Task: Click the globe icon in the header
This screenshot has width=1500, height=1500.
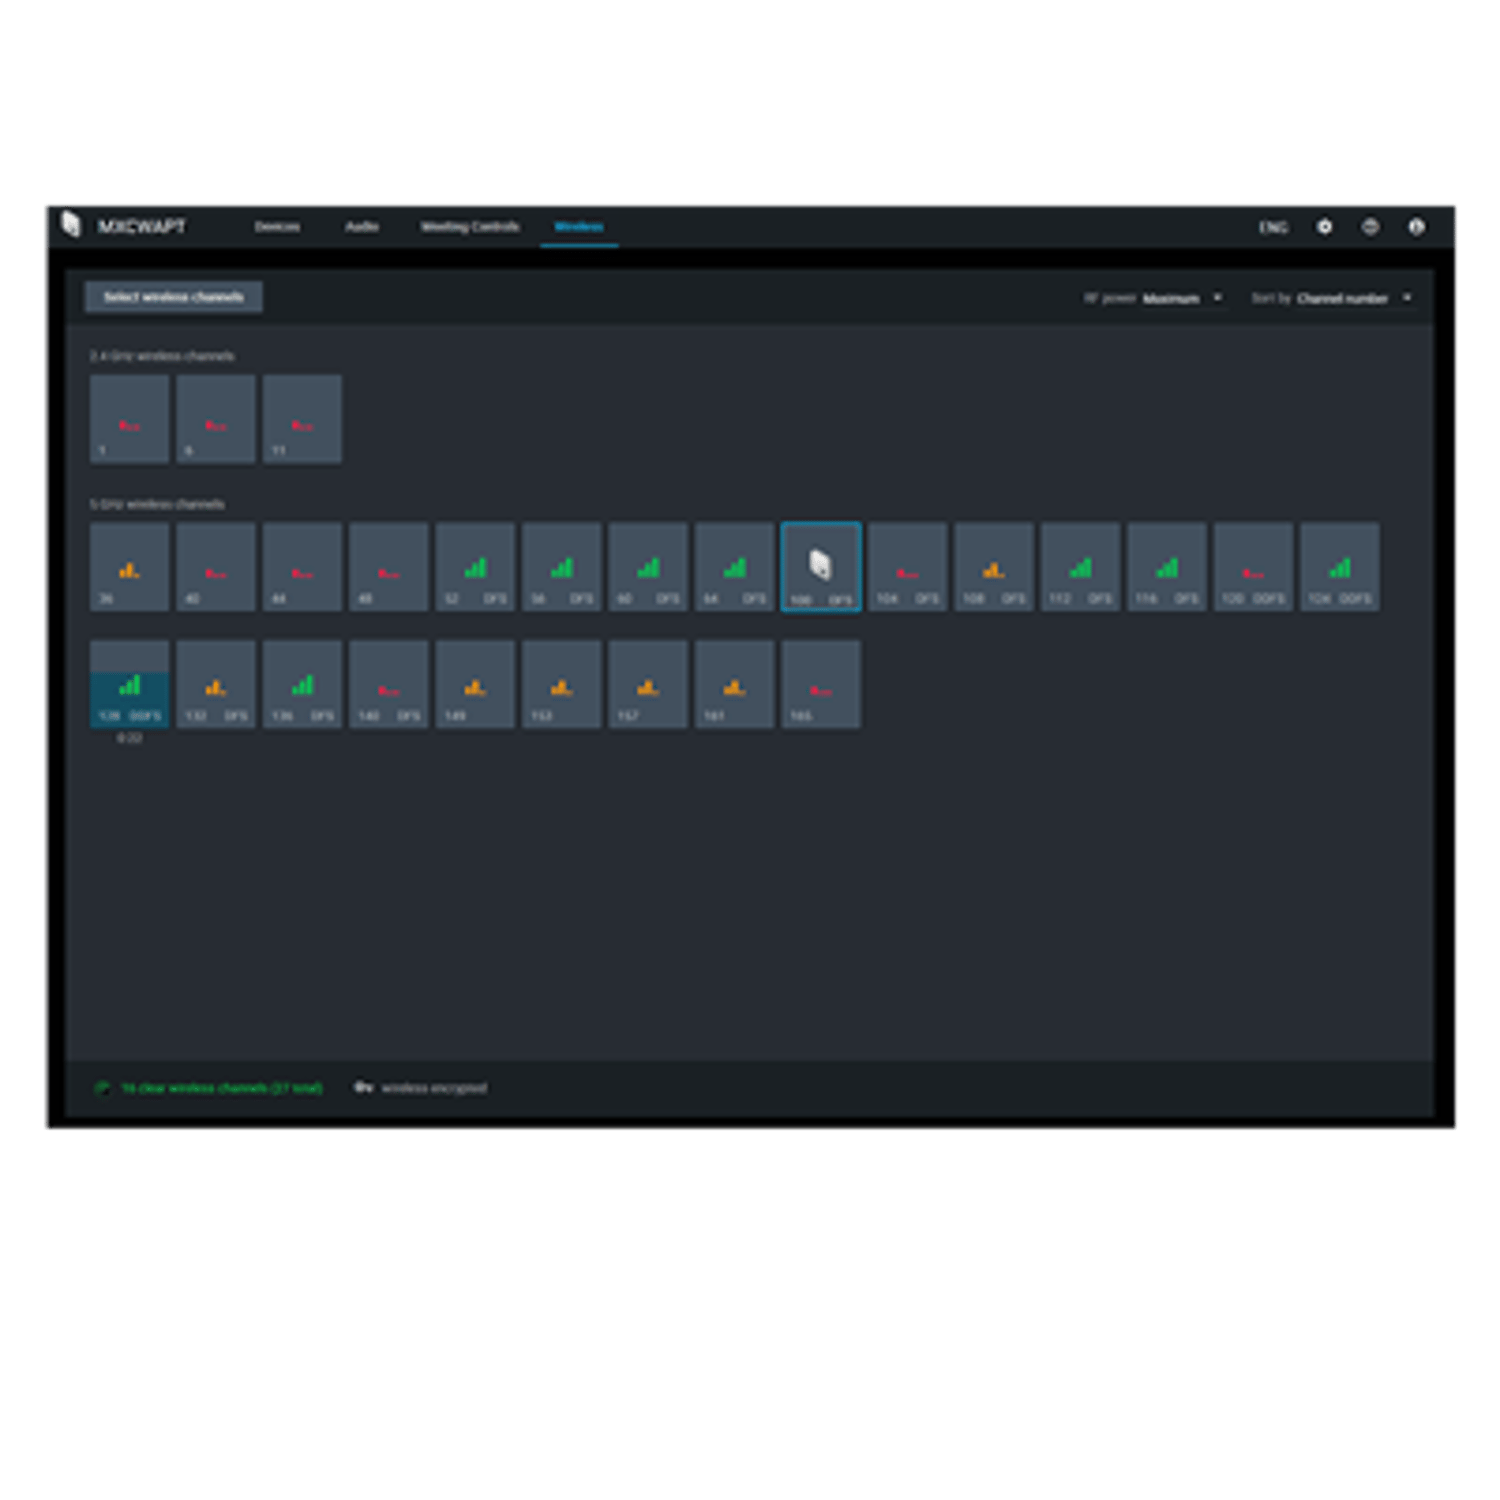Action: pyautogui.click(x=1370, y=227)
